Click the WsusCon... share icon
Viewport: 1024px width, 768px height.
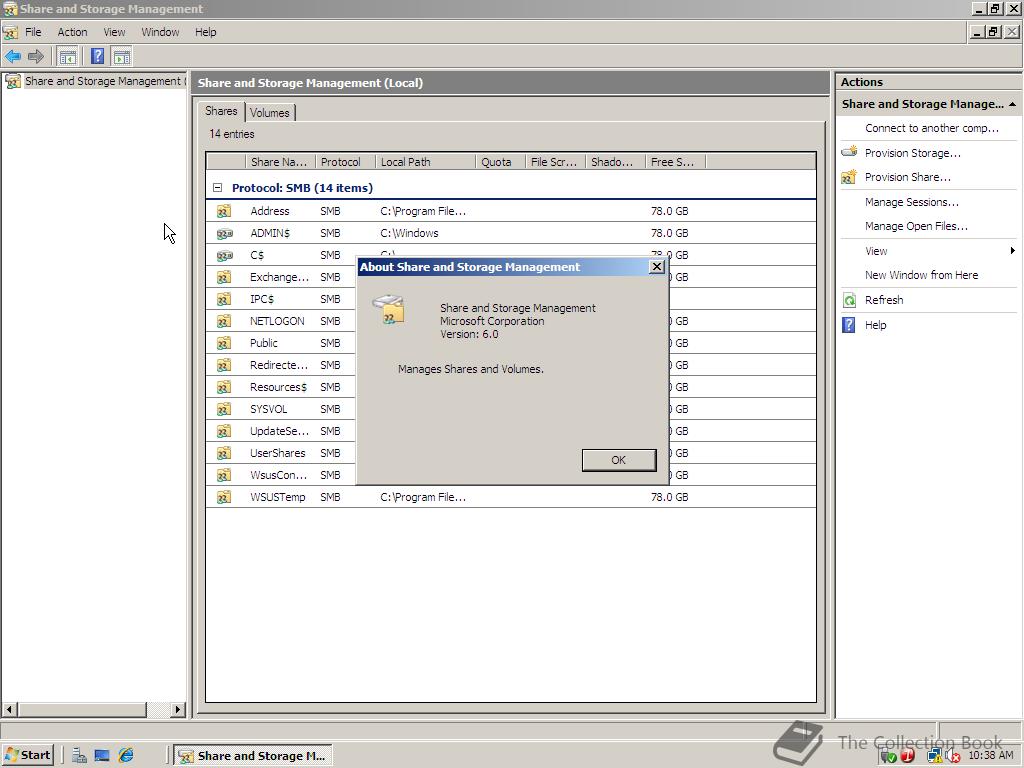click(224, 475)
